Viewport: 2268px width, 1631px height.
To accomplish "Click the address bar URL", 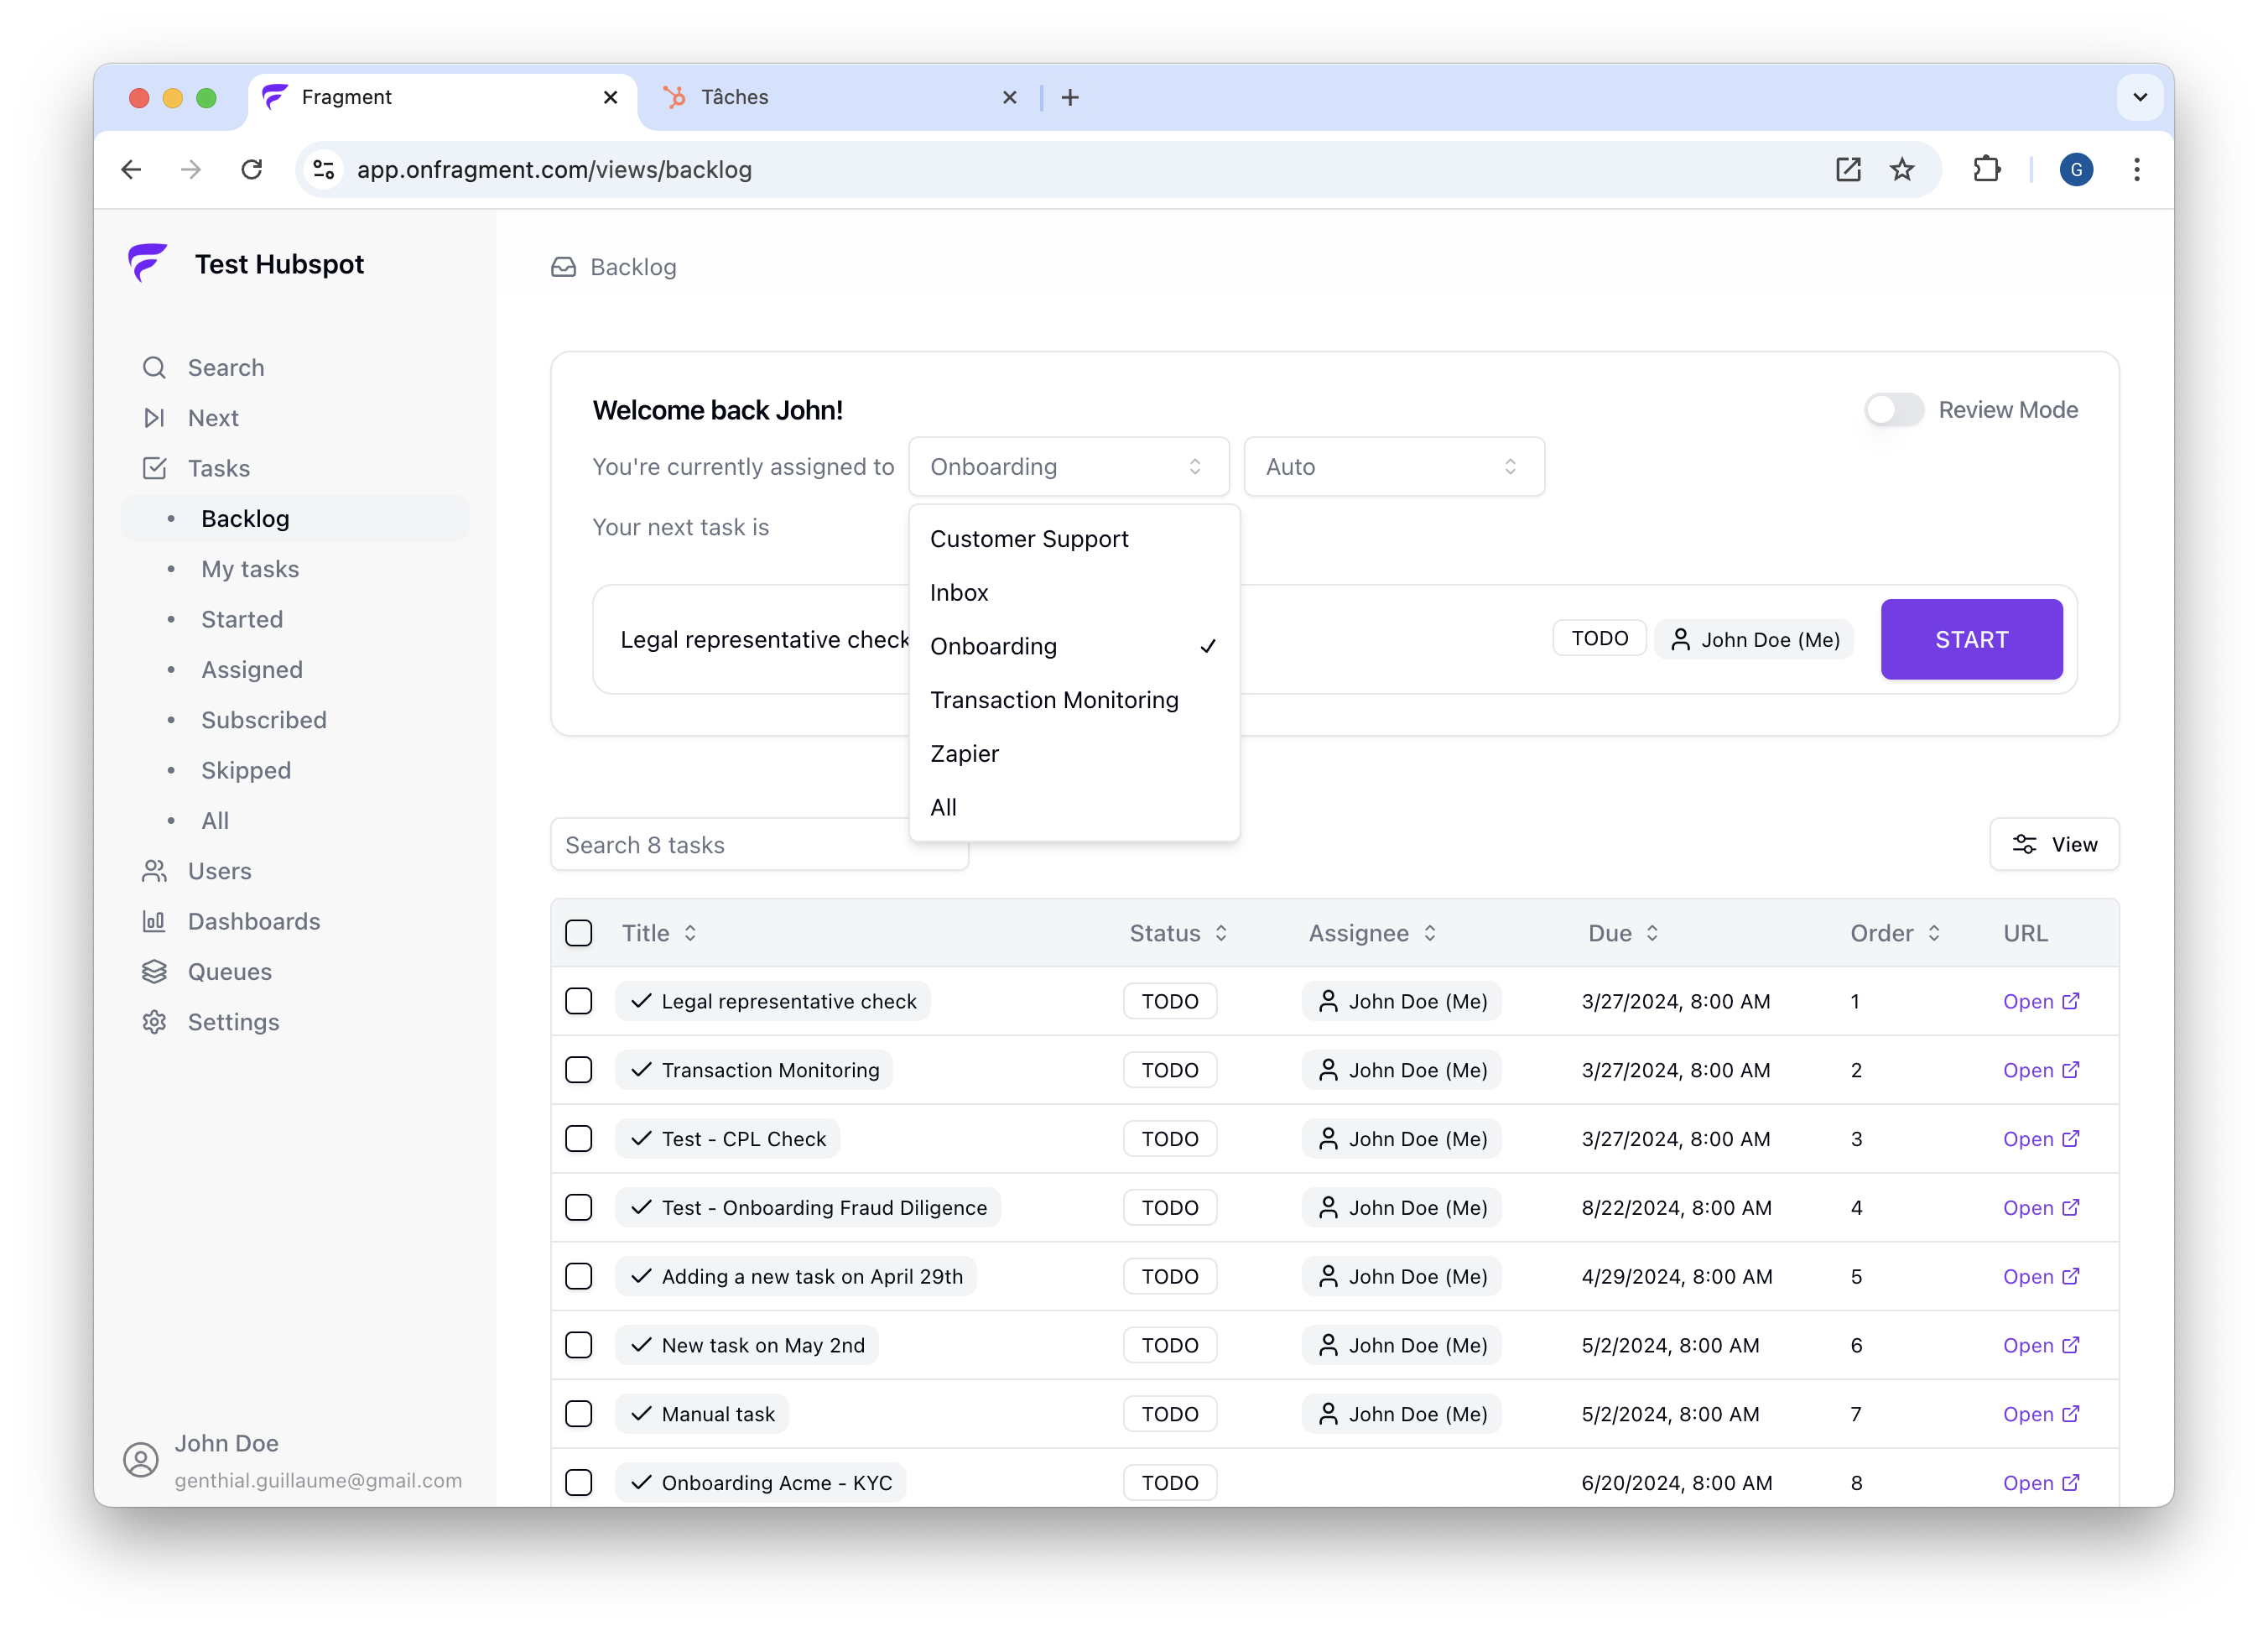I will (554, 169).
